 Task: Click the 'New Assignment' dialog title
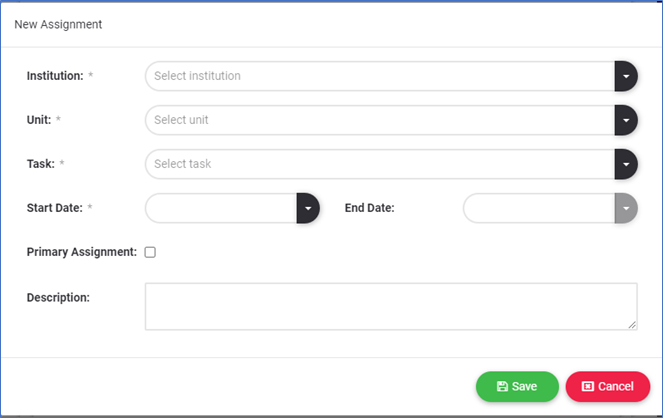57,23
